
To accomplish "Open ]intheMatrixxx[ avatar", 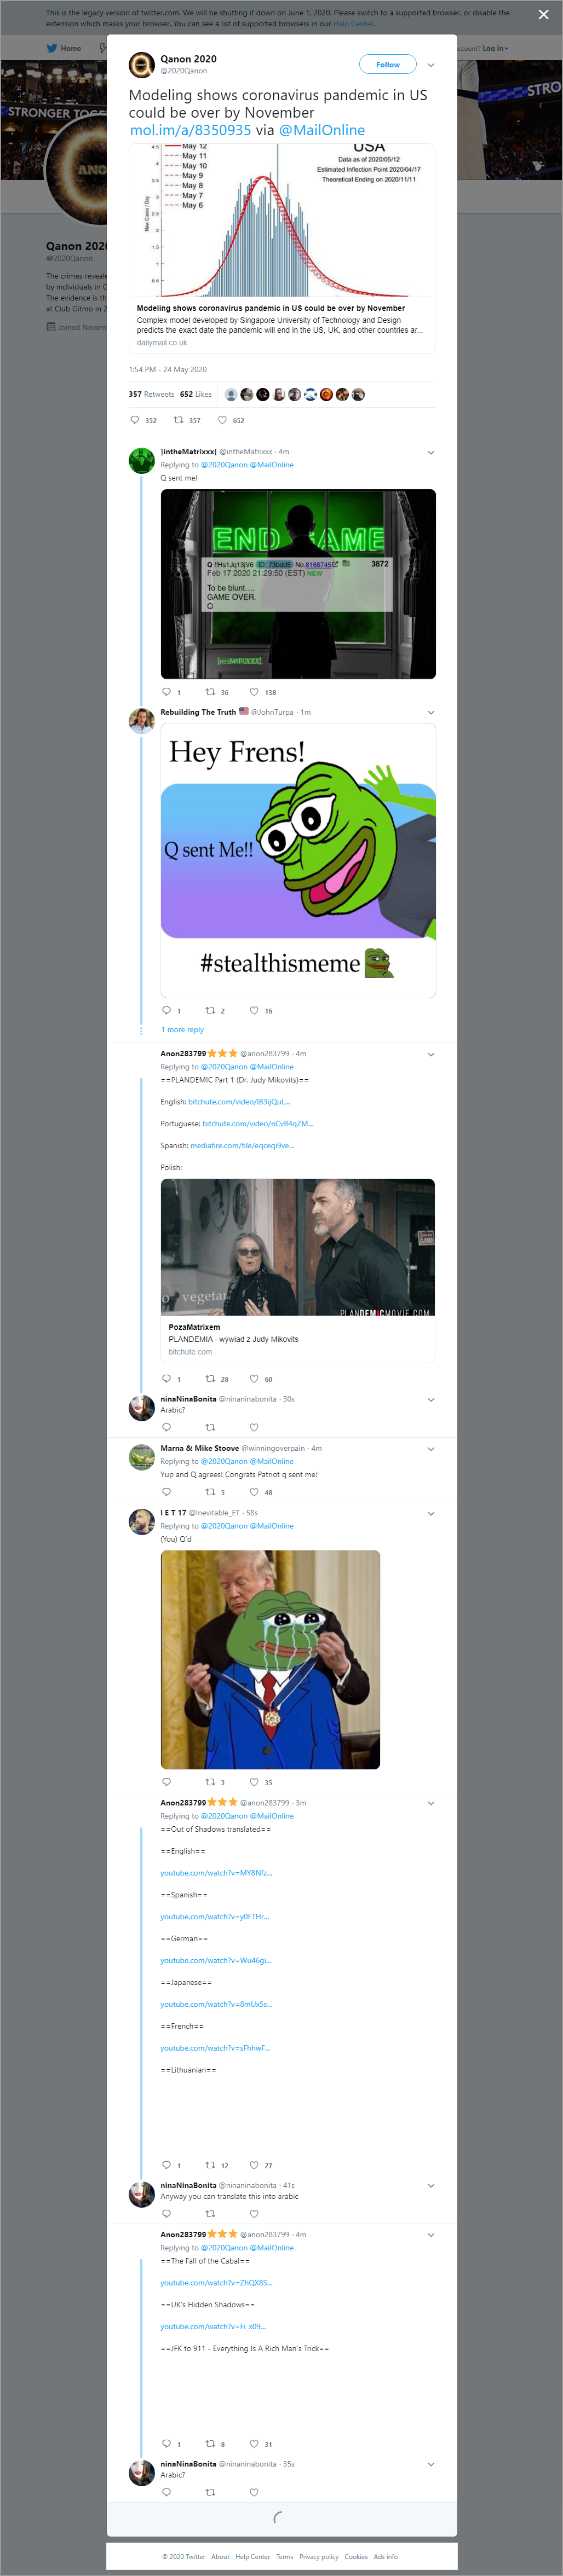I will 142,460.
